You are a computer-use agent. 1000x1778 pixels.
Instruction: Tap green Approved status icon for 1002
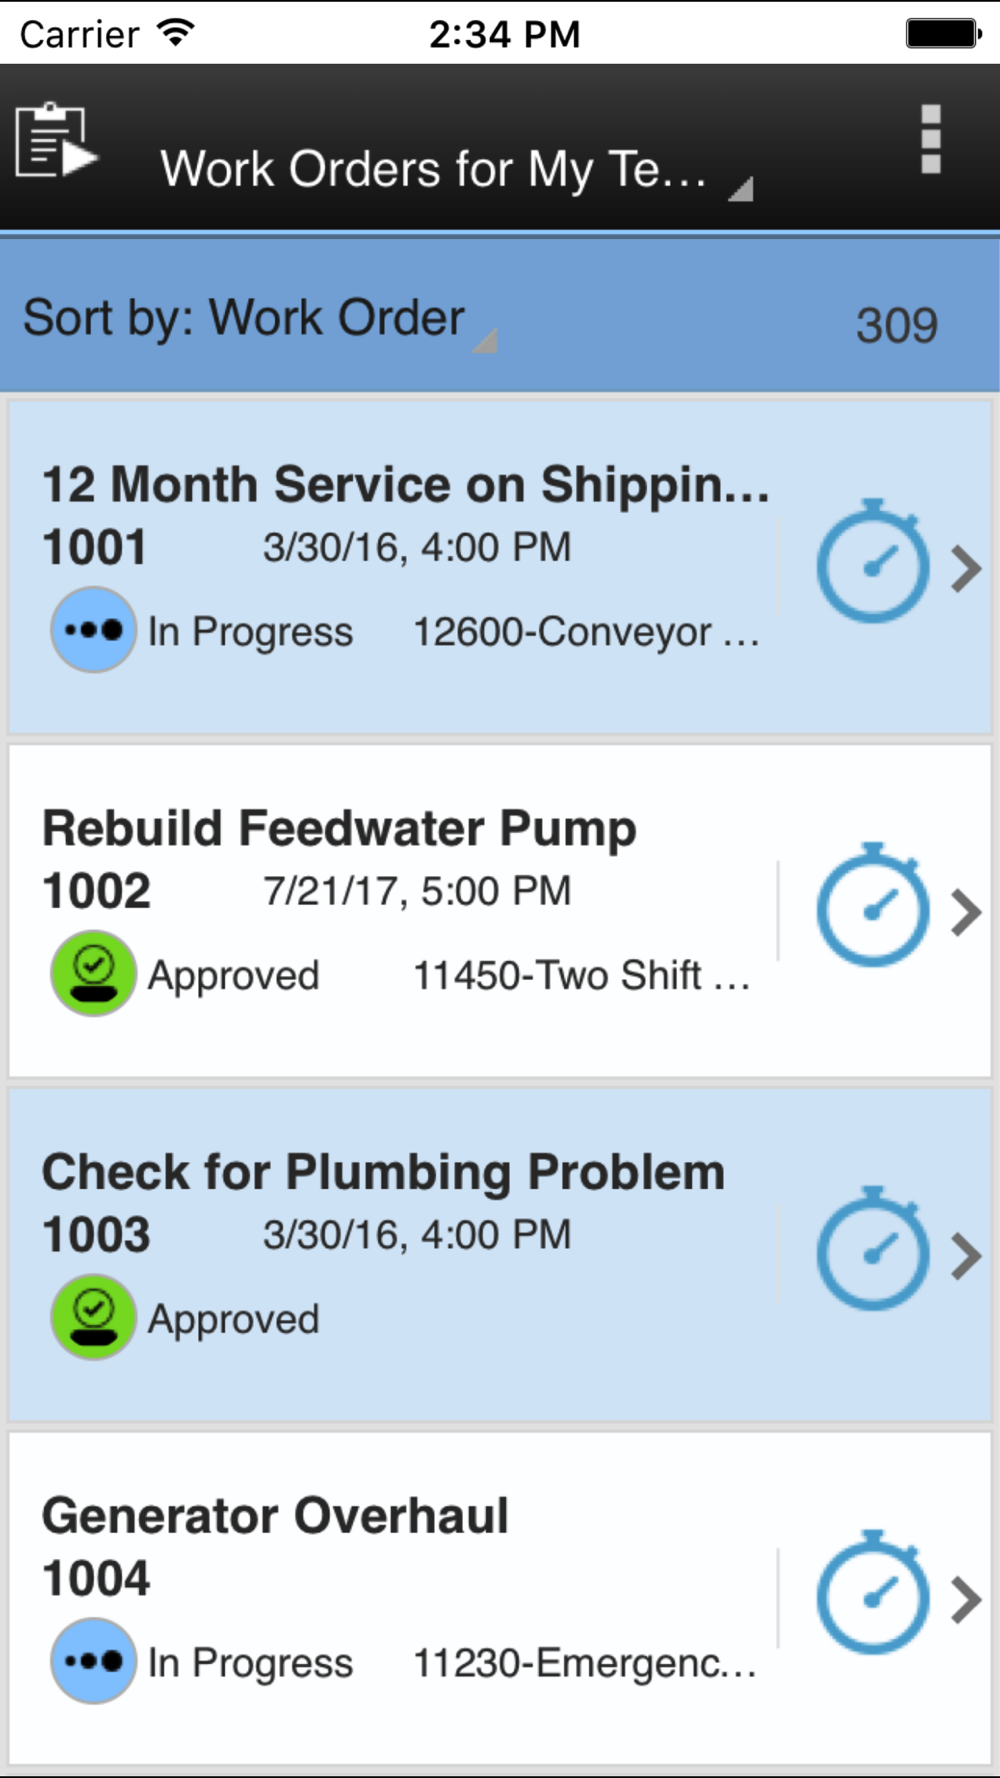click(93, 974)
